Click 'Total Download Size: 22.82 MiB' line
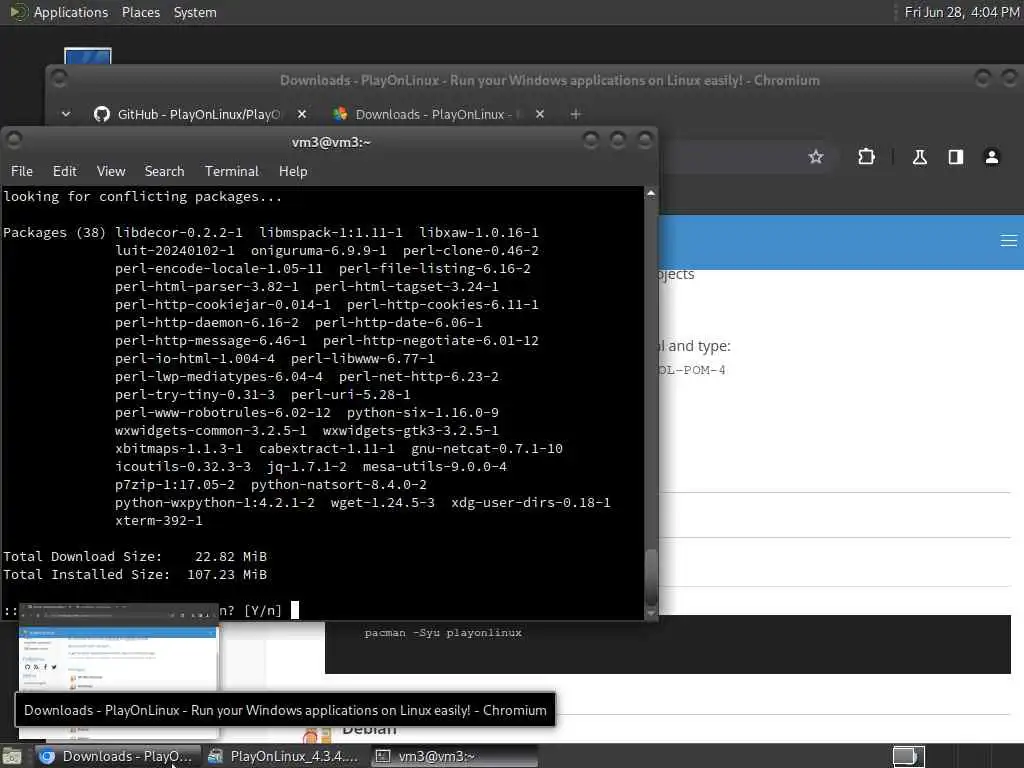Screen dimensions: 1024x768 click(x=135, y=556)
